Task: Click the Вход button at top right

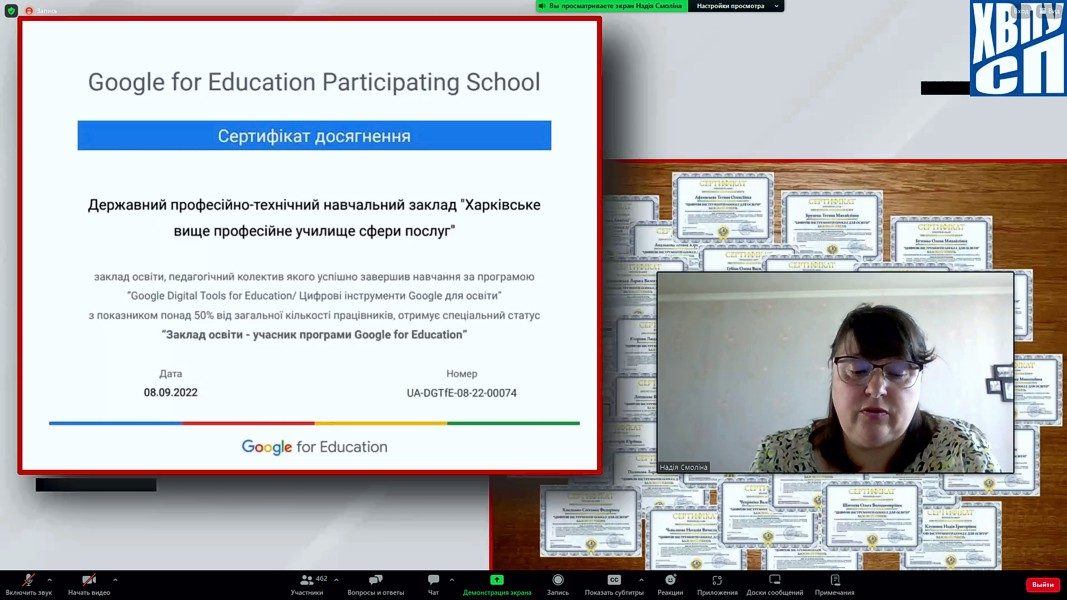Action: click(1021, 11)
